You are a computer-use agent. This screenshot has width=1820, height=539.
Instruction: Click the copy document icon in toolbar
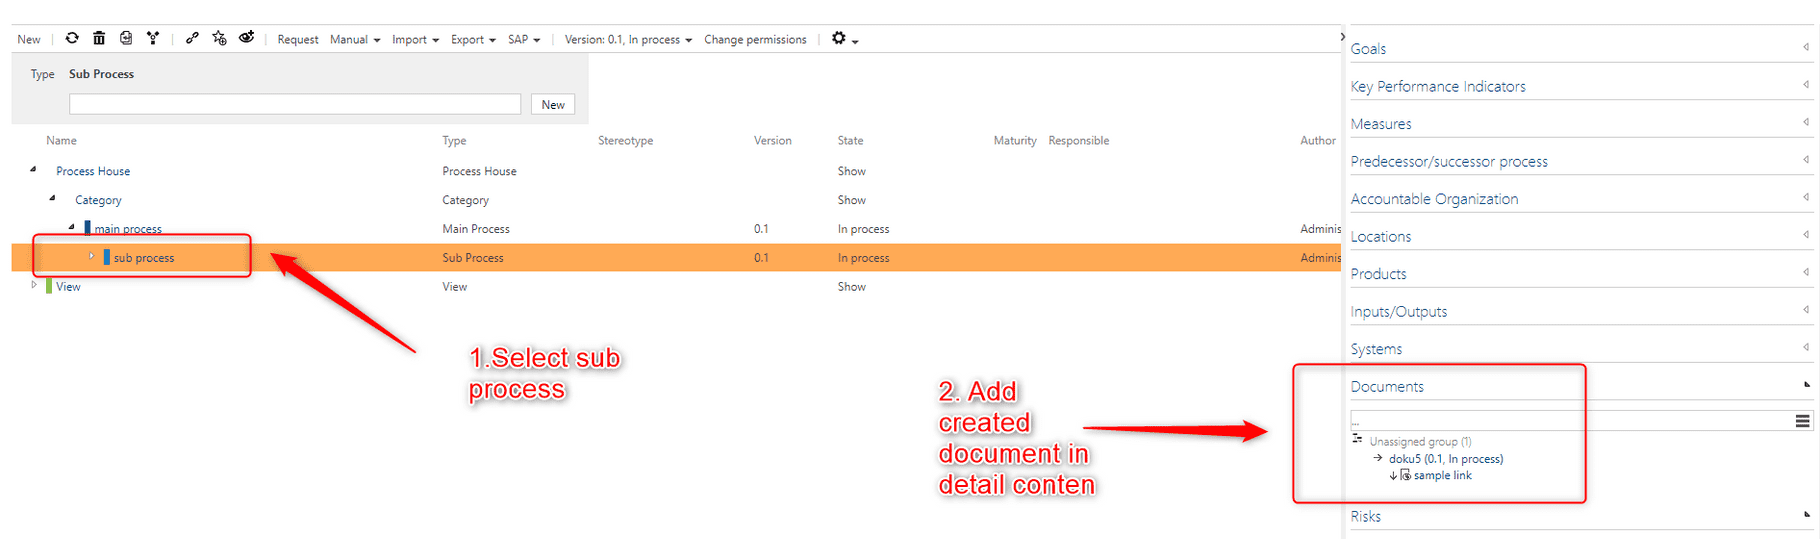126,38
